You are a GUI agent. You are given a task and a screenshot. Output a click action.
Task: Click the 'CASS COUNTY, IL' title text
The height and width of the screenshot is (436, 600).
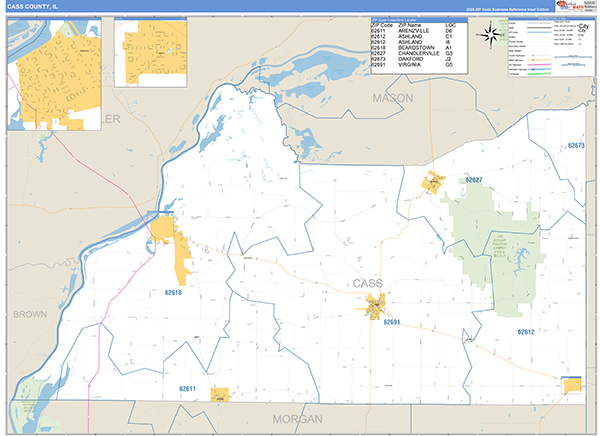pos(33,7)
